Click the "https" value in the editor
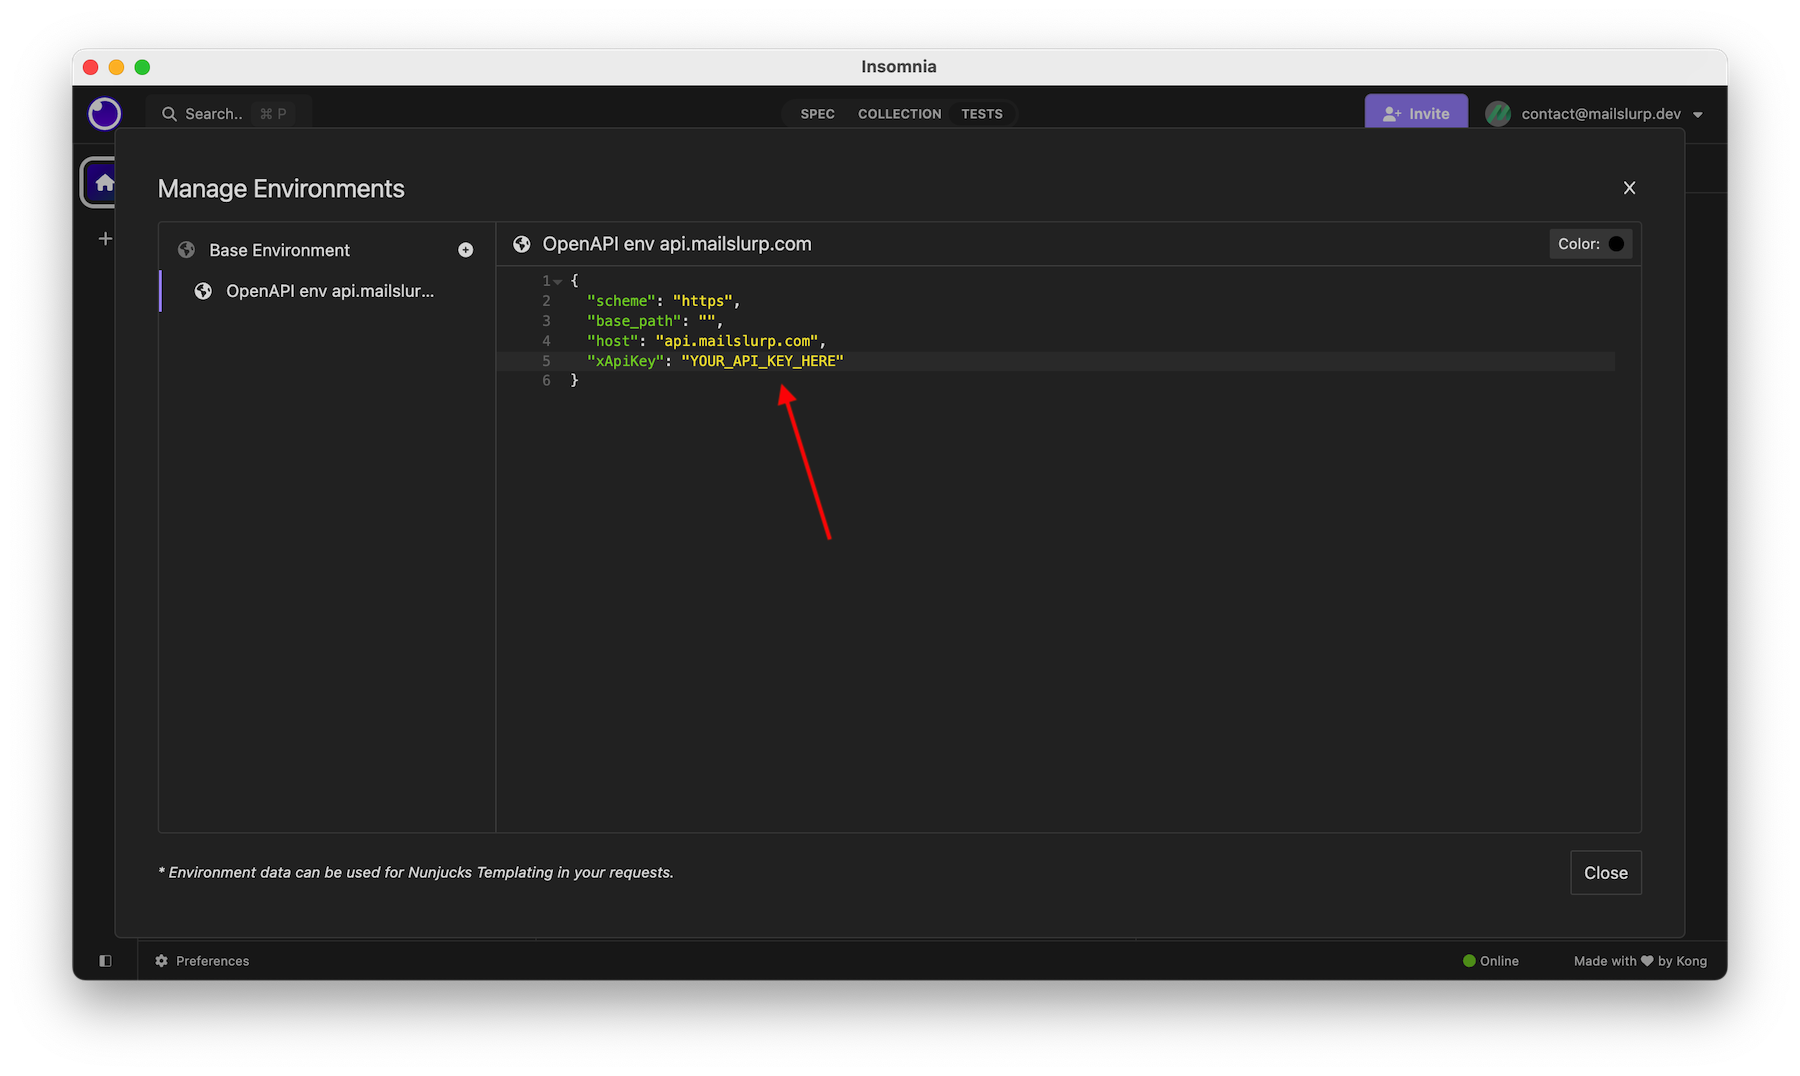The width and height of the screenshot is (1800, 1076). point(703,301)
